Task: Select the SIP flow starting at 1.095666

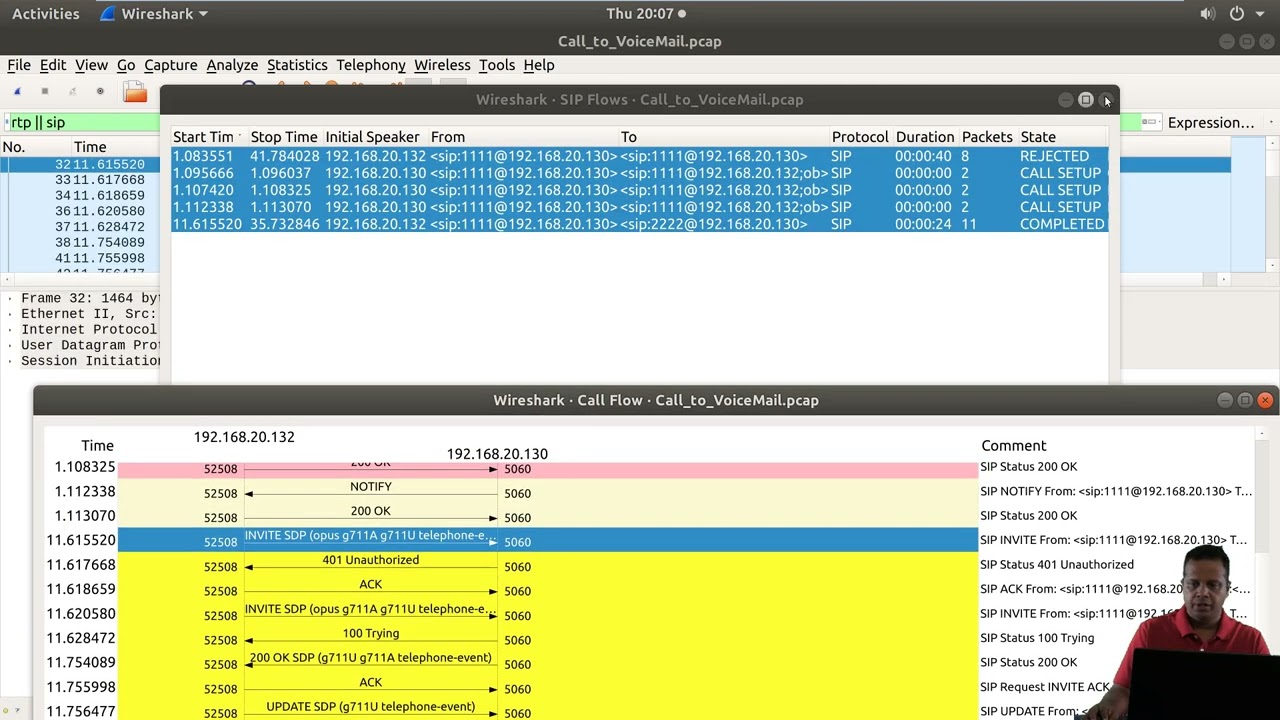Action: click(x=639, y=173)
